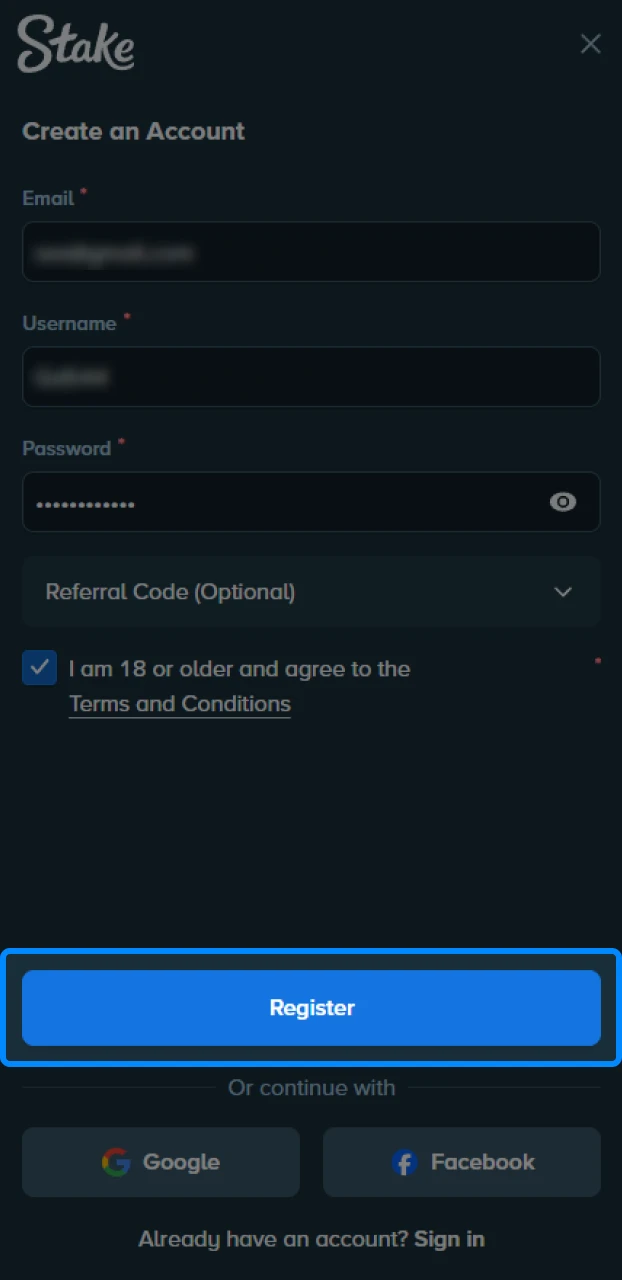The height and width of the screenshot is (1280, 622).
Task: Click the Email input field
Action: pyautogui.click(x=311, y=252)
